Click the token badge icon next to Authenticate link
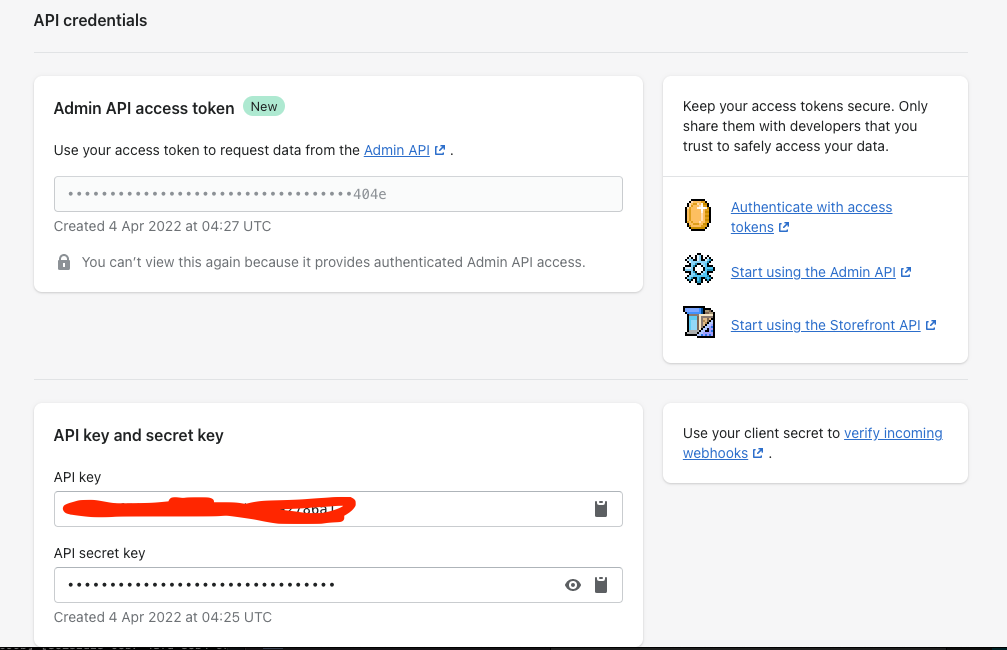Viewport: 1007px width, 650px height. click(x=697, y=215)
